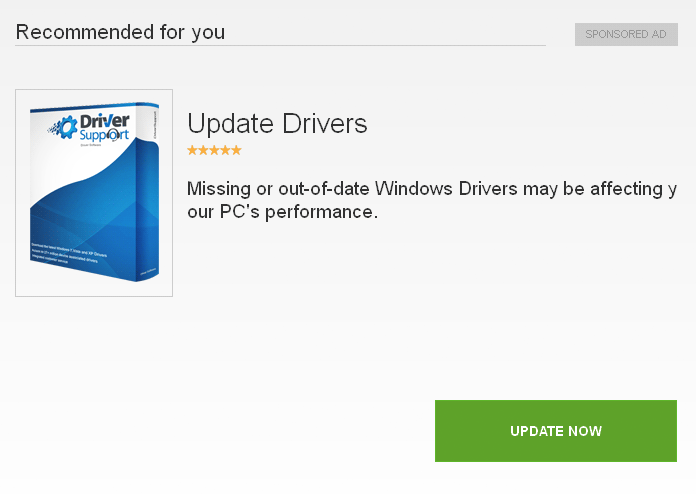The image size is (696, 494).
Task: Click the second star in the rating
Action: tap(203, 150)
